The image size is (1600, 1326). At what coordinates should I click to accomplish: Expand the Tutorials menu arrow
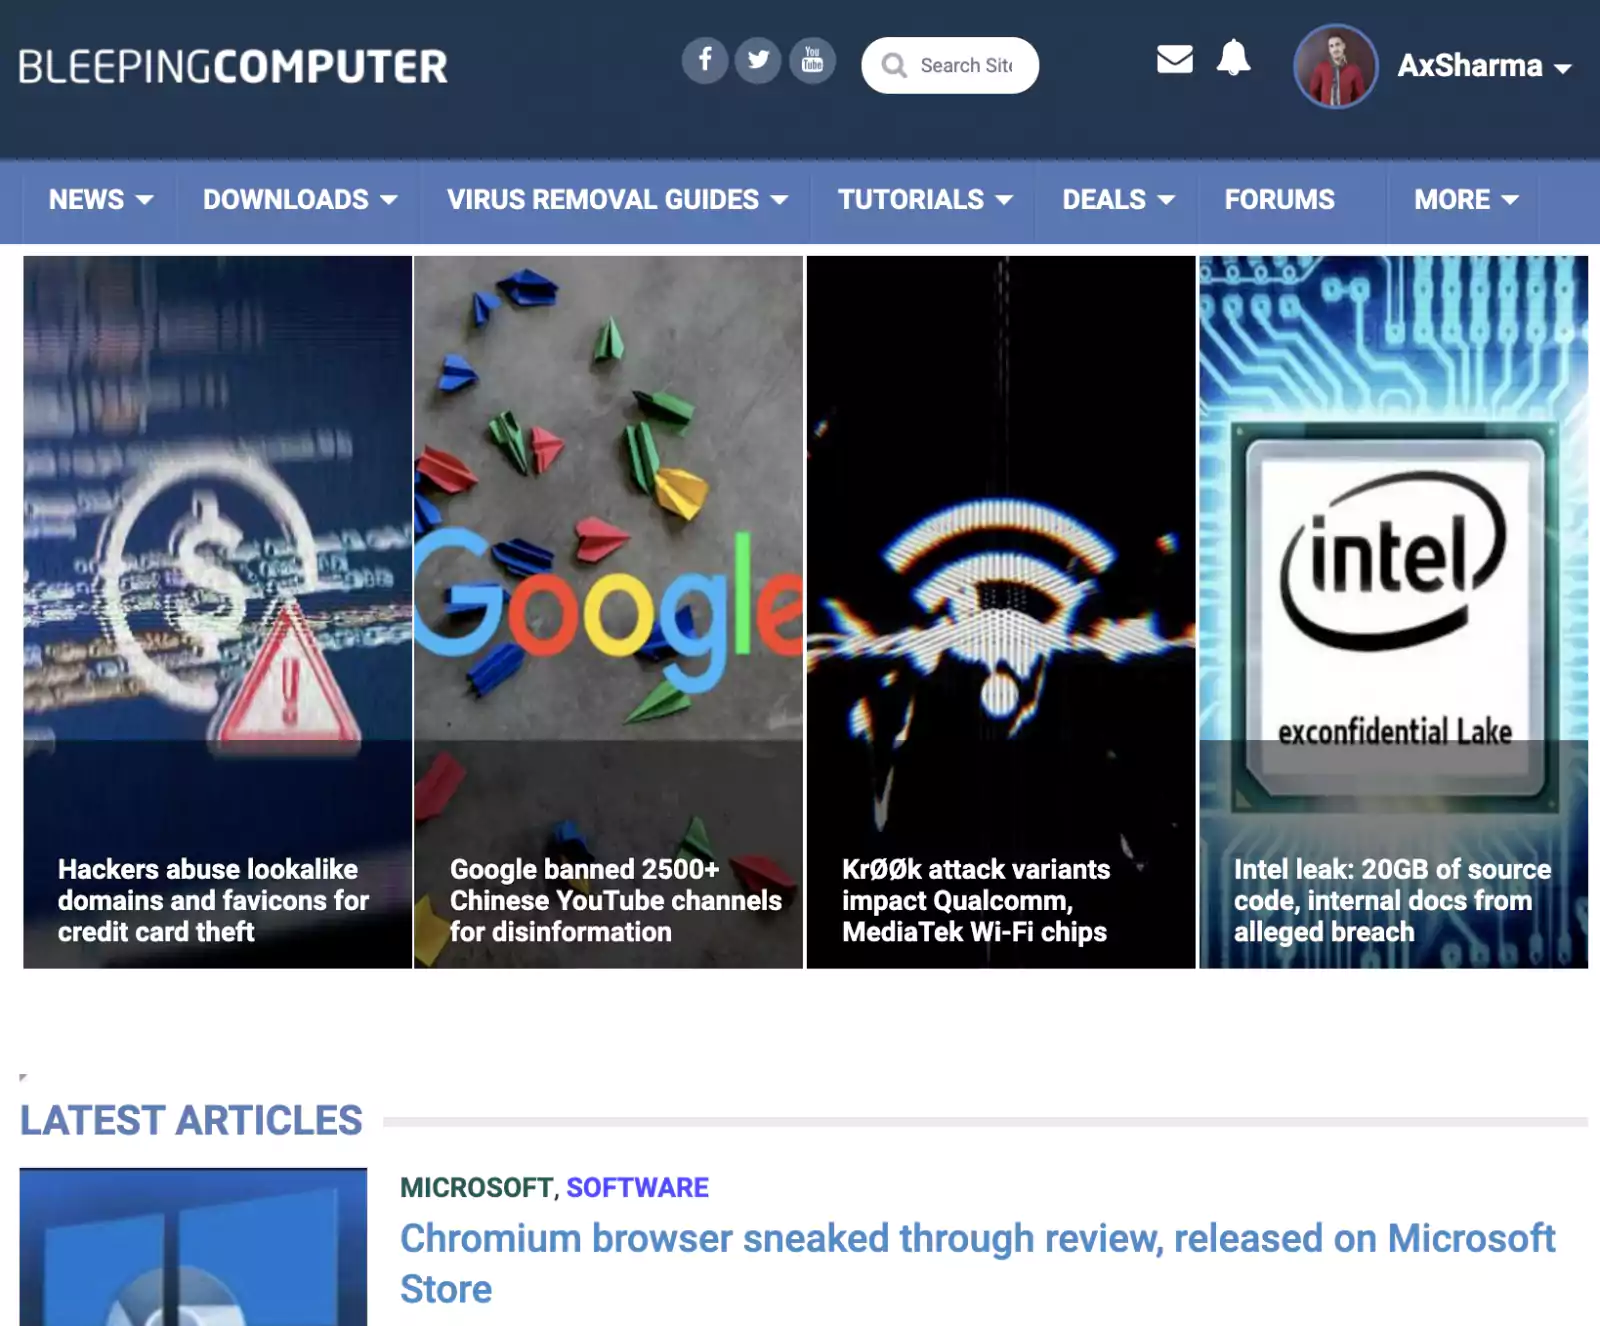(1004, 200)
